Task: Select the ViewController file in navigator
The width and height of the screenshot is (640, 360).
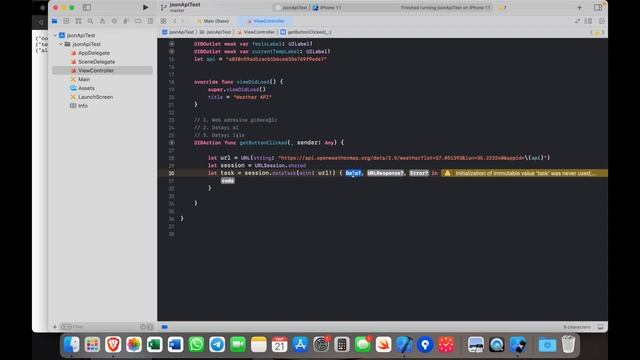Action: point(102,71)
